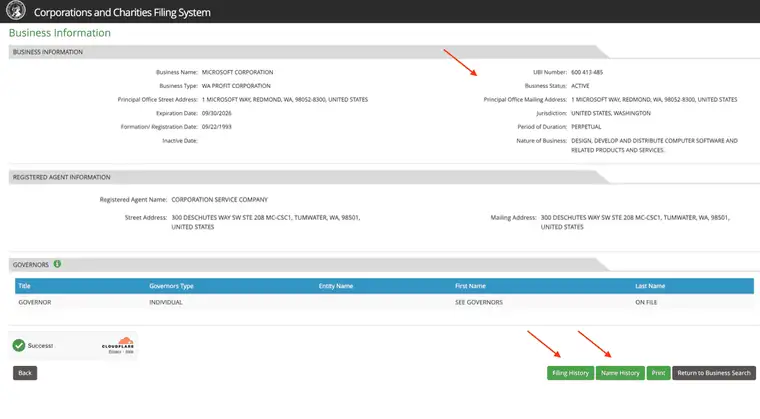Click the Print button

click(658, 373)
